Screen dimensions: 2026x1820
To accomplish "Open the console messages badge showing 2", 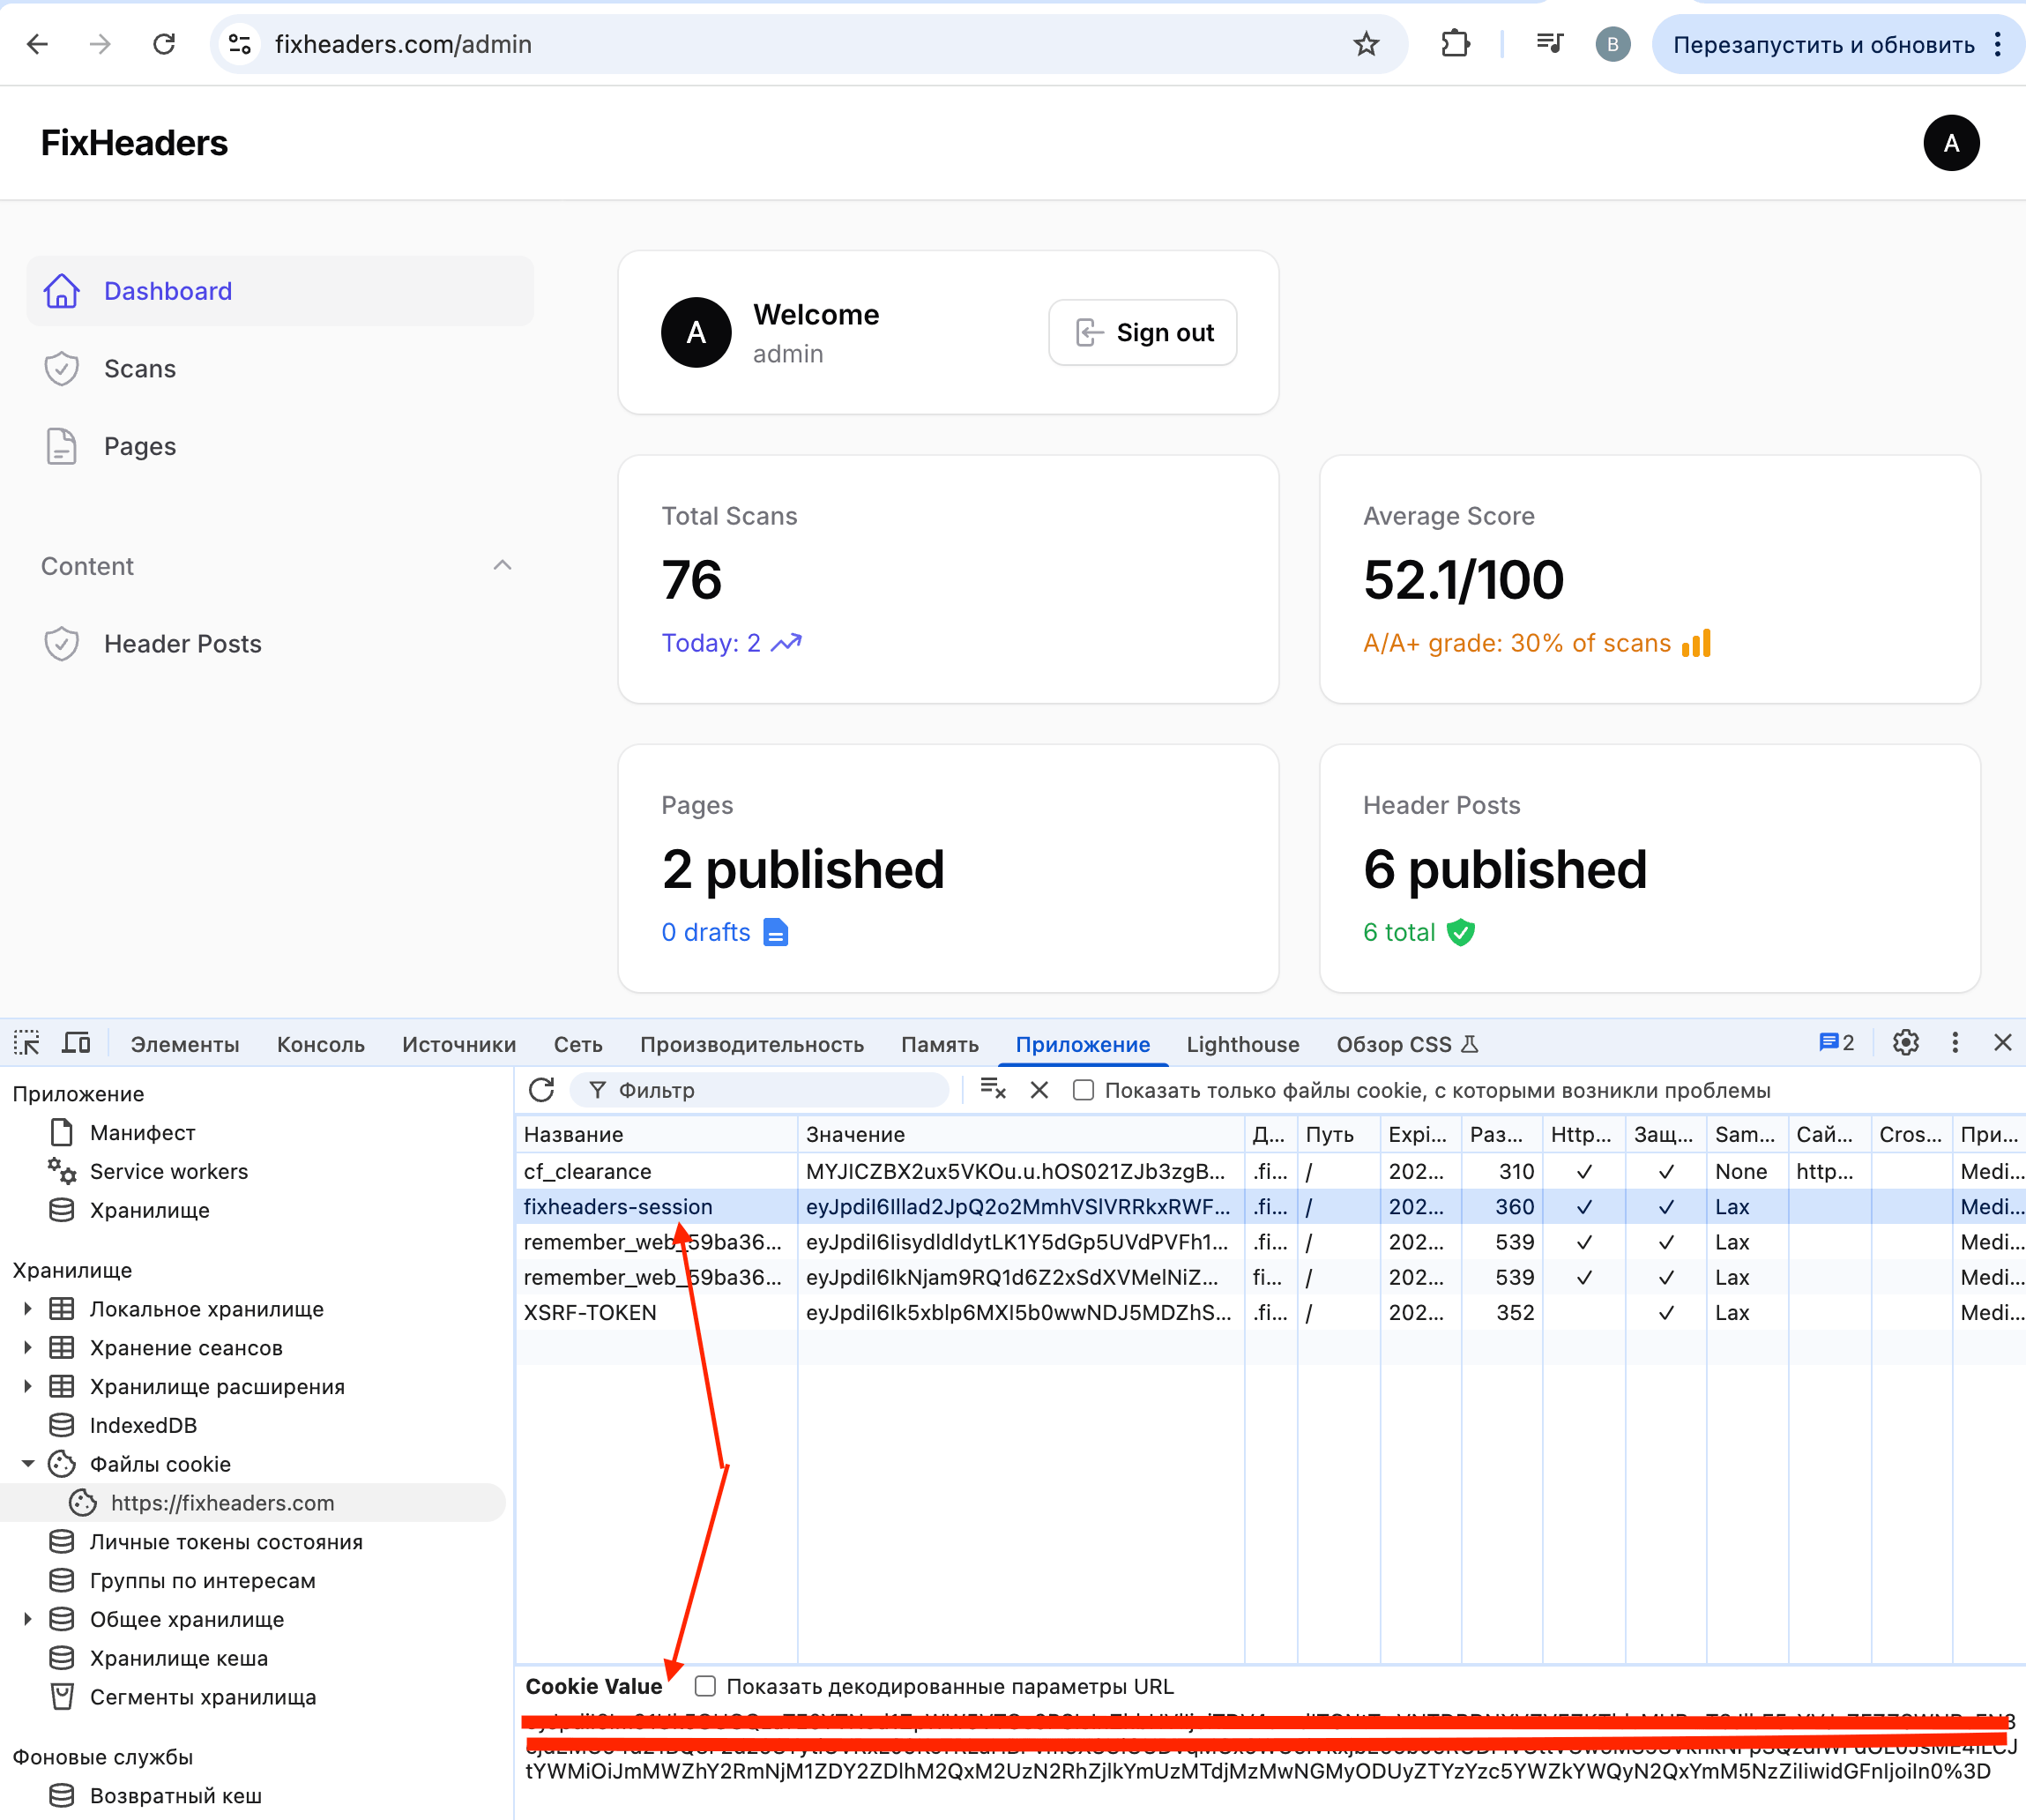I will pos(1834,1042).
